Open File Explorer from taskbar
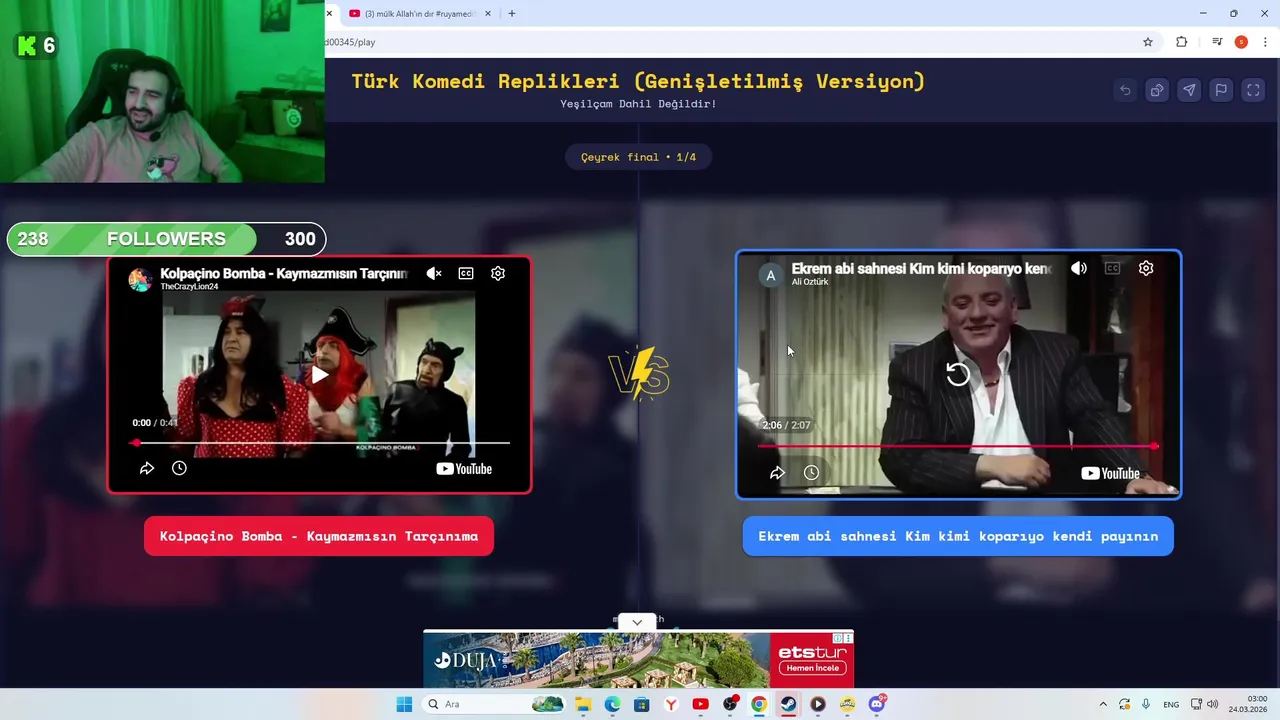The width and height of the screenshot is (1280, 720). [583, 704]
